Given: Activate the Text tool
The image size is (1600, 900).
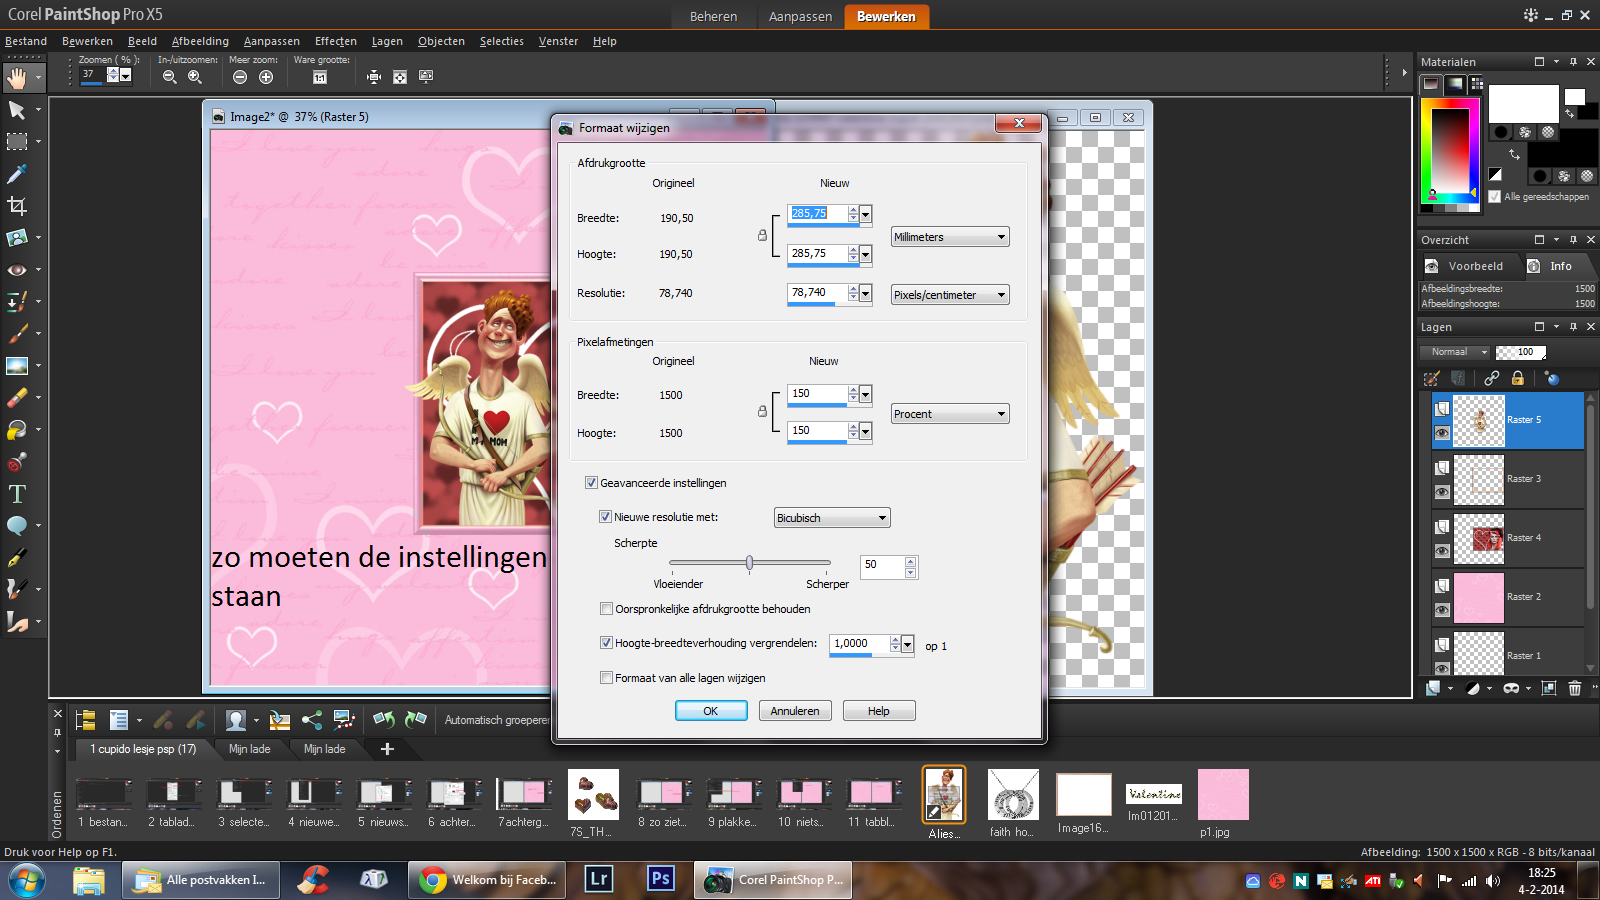Looking at the screenshot, I should point(17,494).
